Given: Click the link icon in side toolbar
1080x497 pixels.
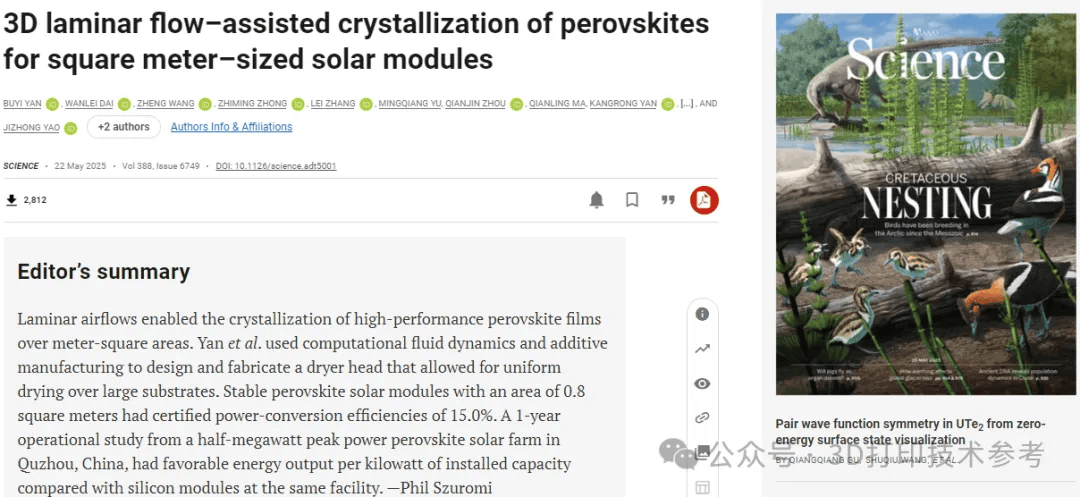Looking at the screenshot, I should pos(702,418).
